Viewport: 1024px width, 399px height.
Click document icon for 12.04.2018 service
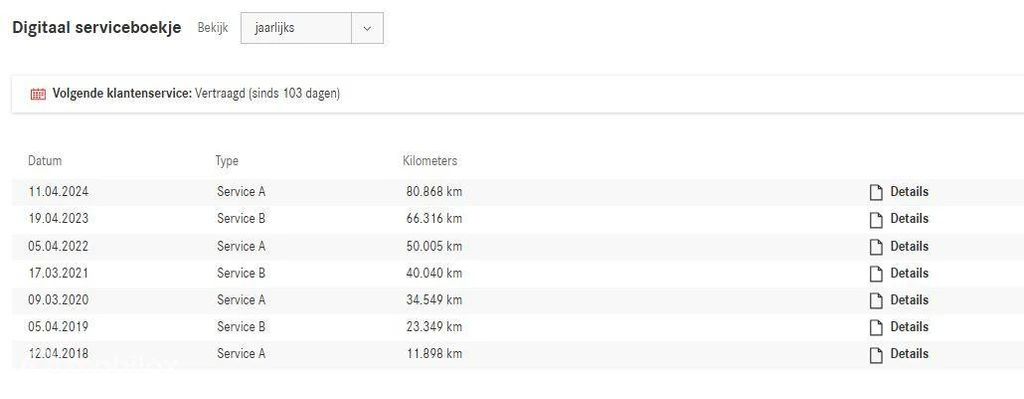(876, 355)
